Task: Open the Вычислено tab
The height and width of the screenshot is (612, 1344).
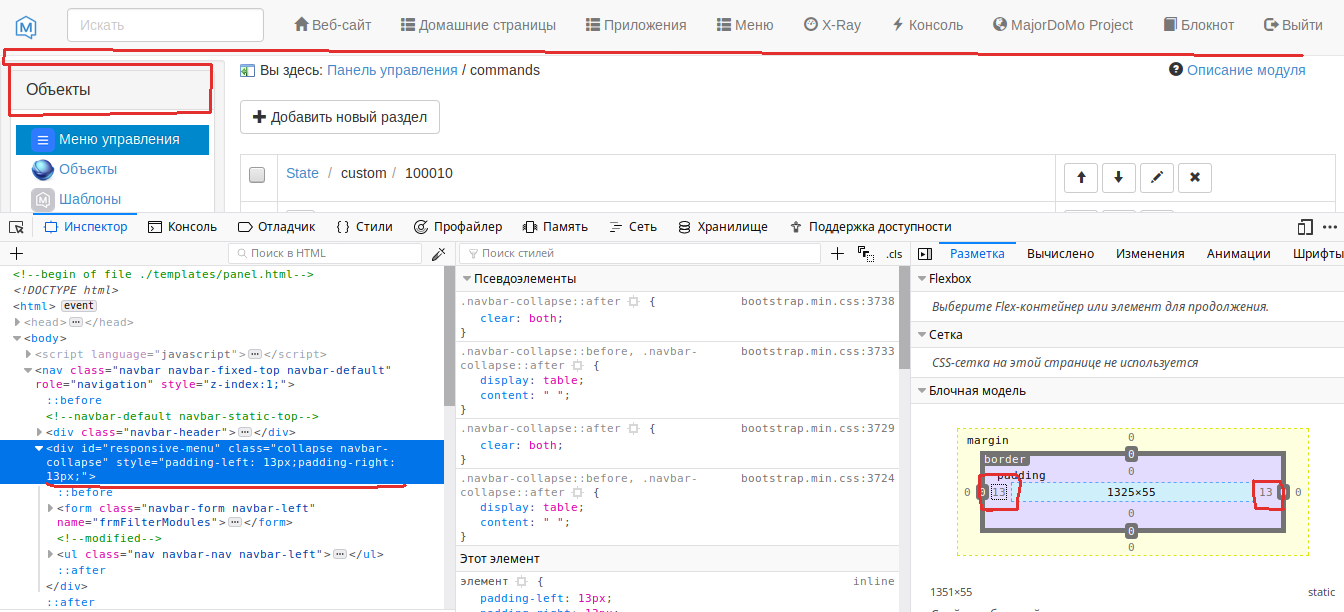Action: [1060, 254]
